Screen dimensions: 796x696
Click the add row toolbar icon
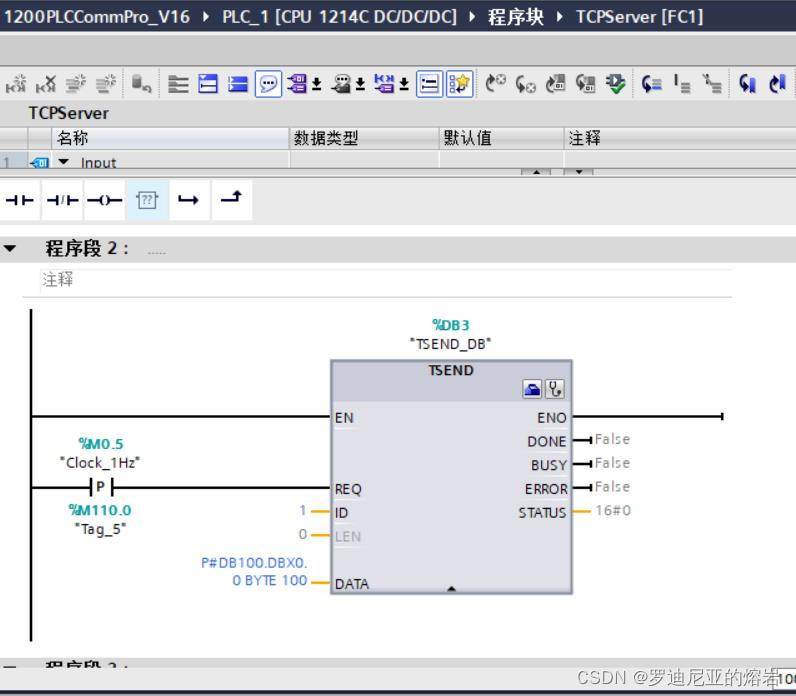pos(106,84)
